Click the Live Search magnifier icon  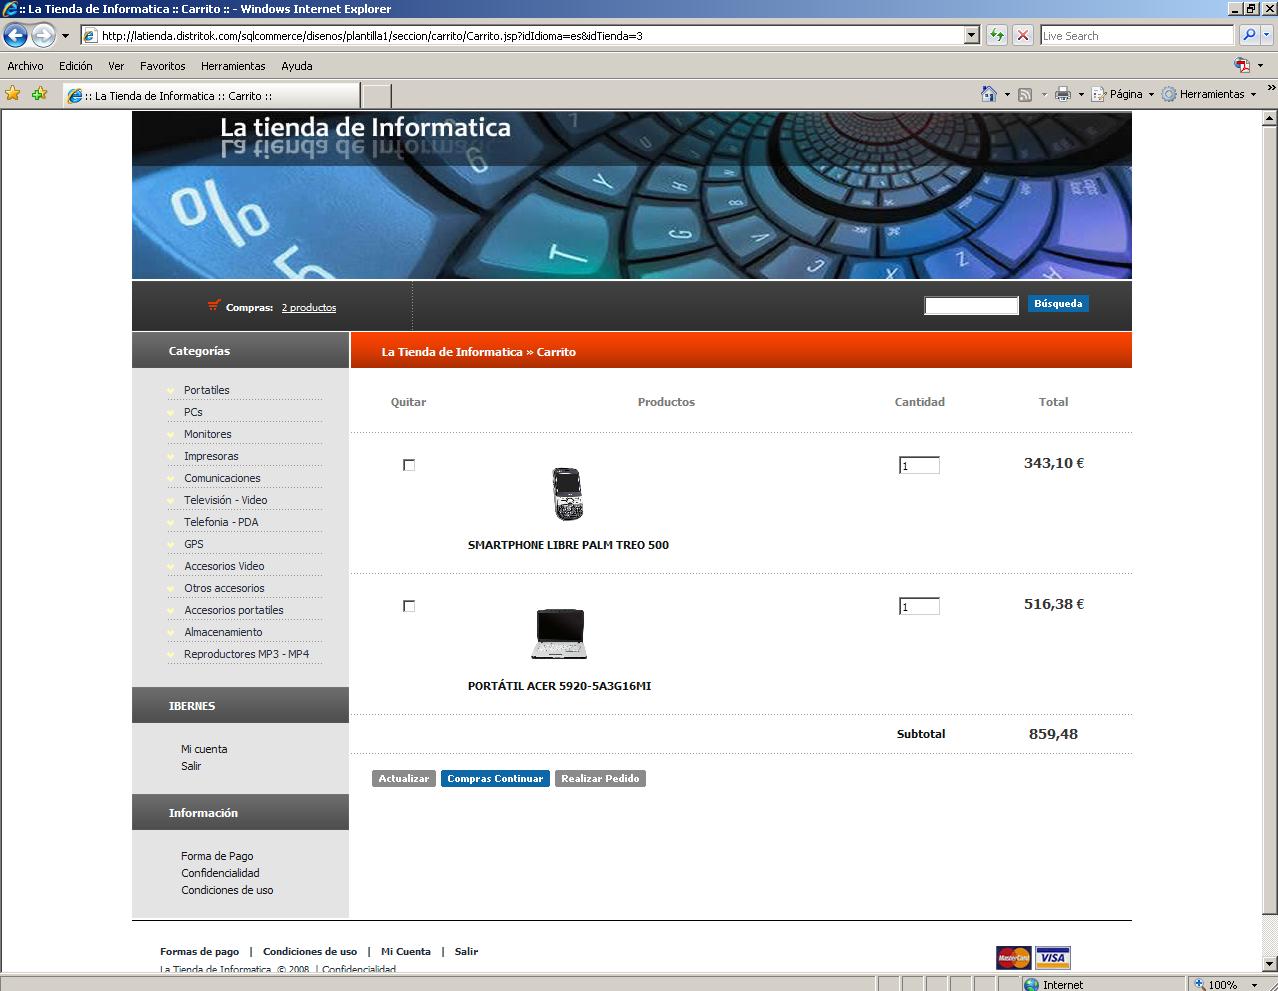[x=1248, y=36]
